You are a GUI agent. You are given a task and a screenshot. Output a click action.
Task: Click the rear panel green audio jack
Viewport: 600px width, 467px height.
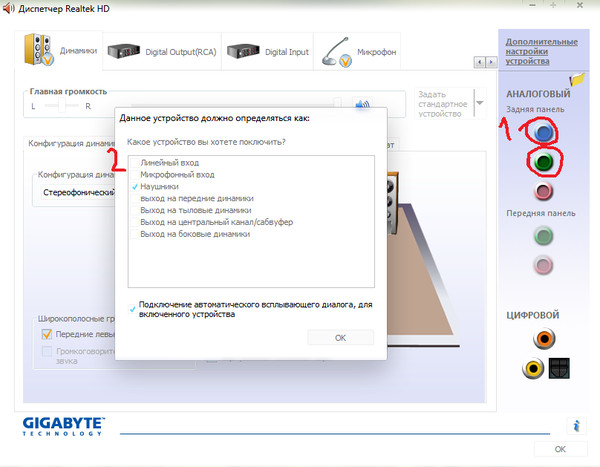coord(543,162)
